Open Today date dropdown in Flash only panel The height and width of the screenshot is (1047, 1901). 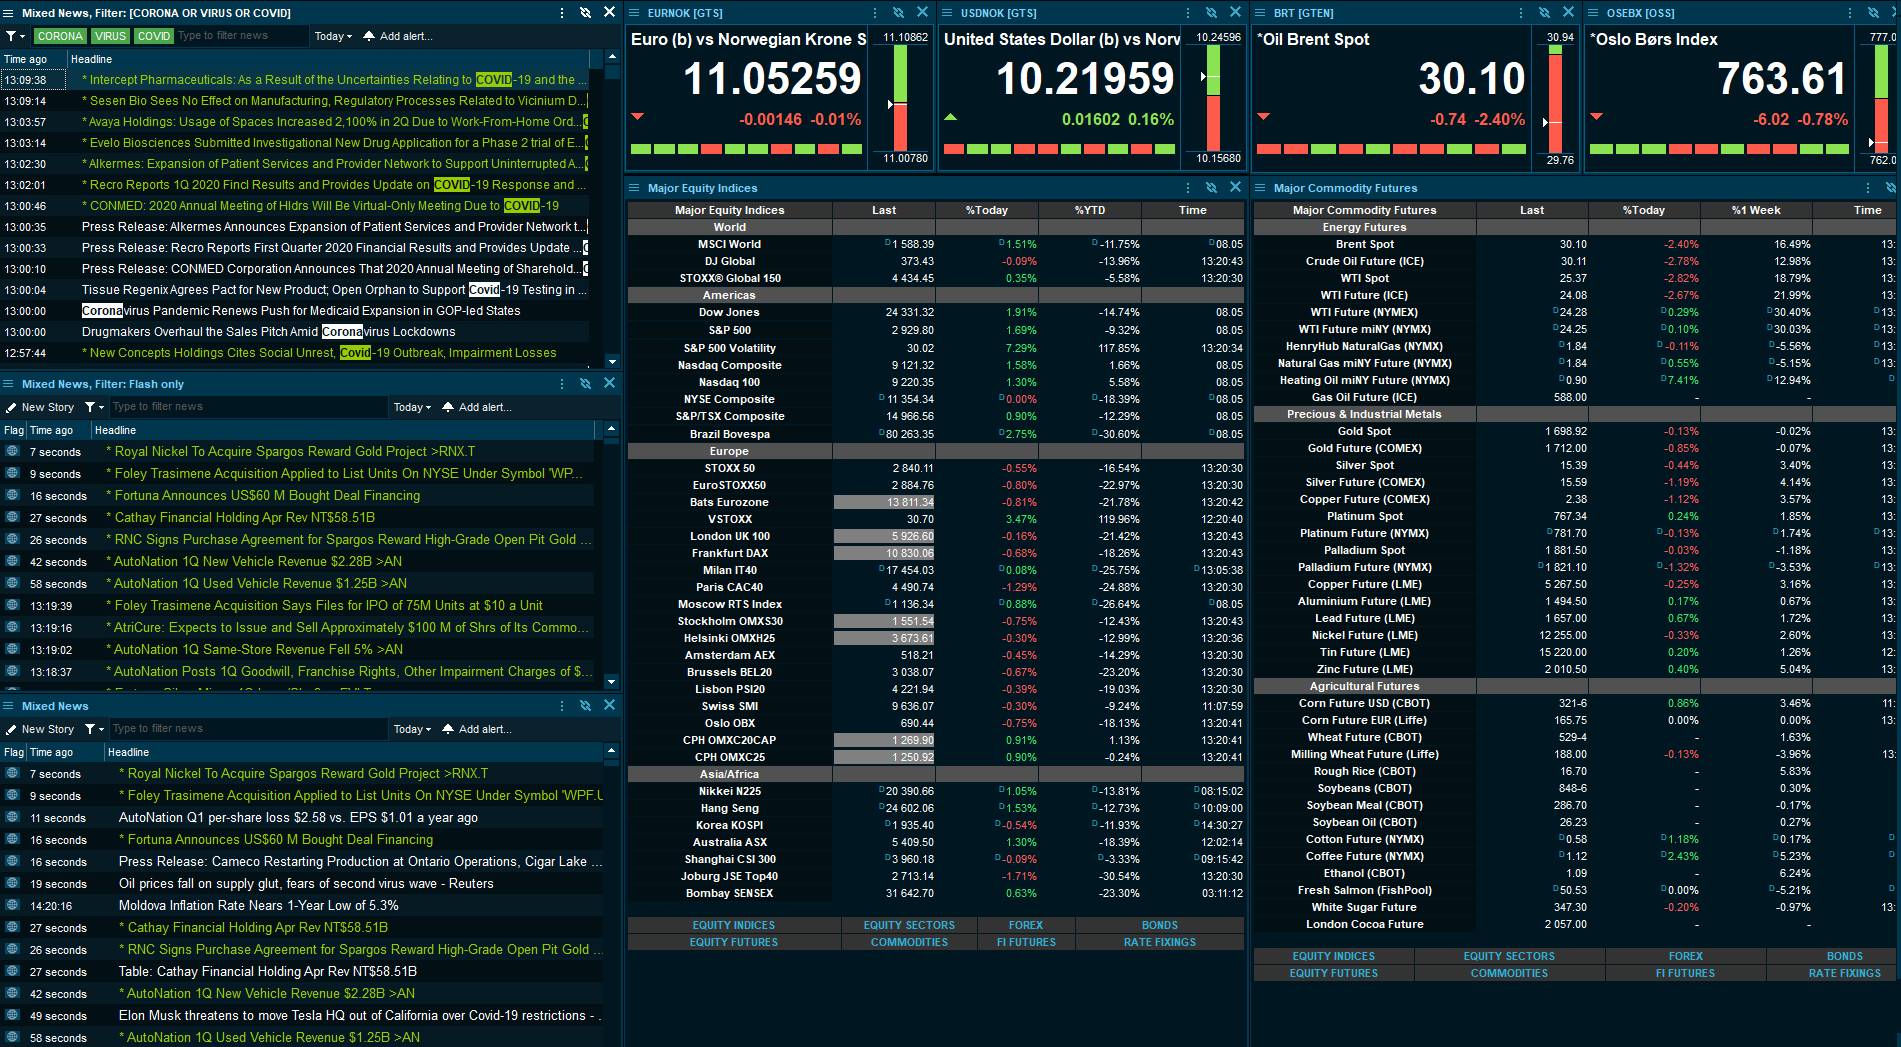(412, 407)
